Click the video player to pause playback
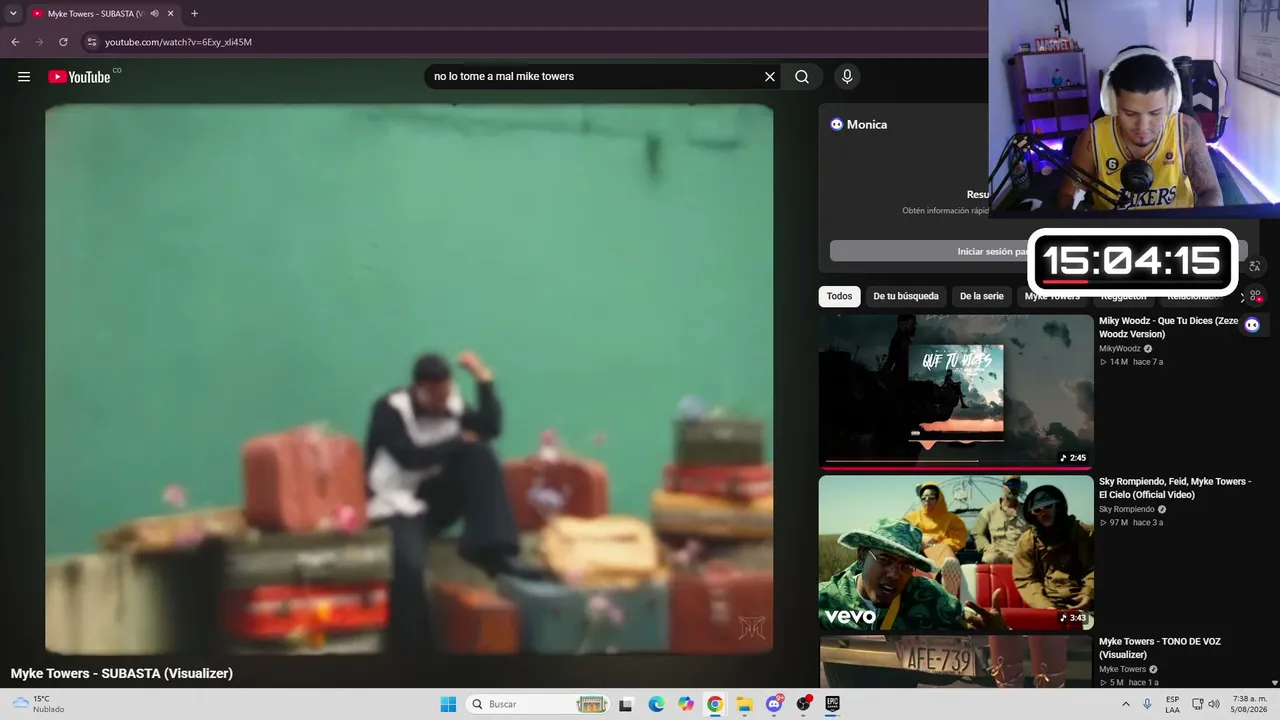This screenshot has height=720, width=1280. click(x=409, y=379)
